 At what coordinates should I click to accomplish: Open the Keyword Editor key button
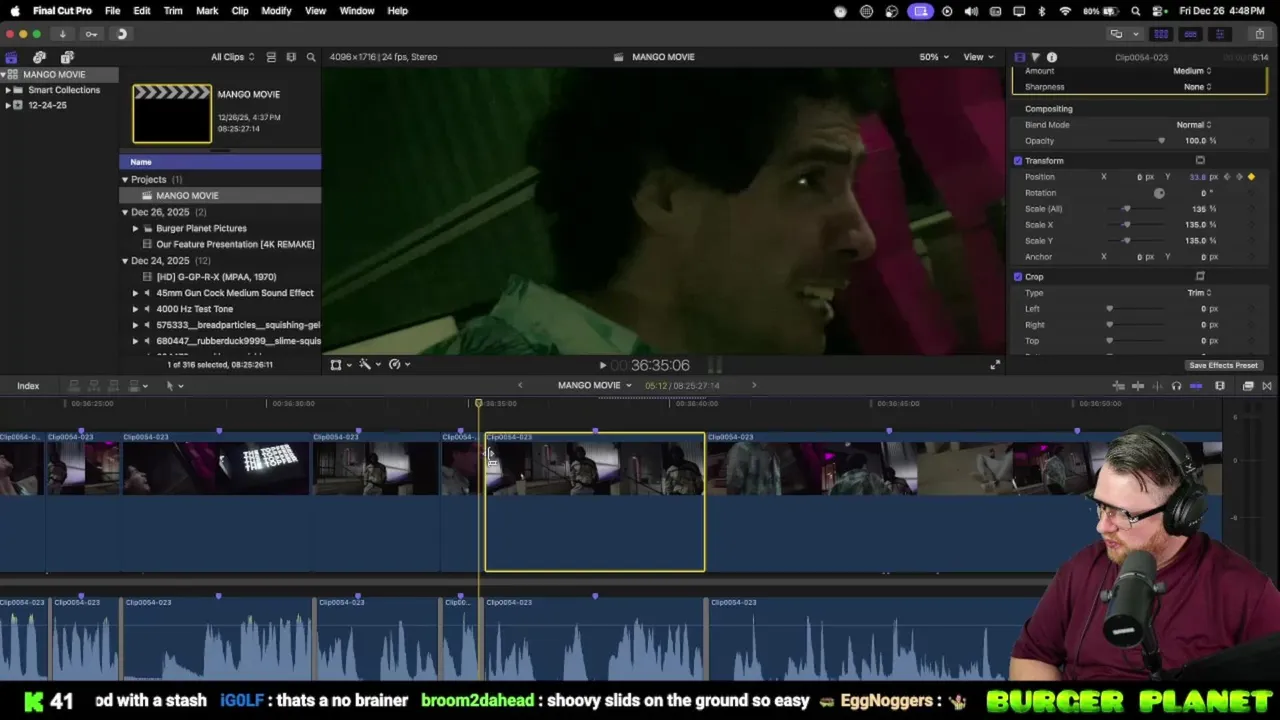pyautogui.click(x=91, y=34)
